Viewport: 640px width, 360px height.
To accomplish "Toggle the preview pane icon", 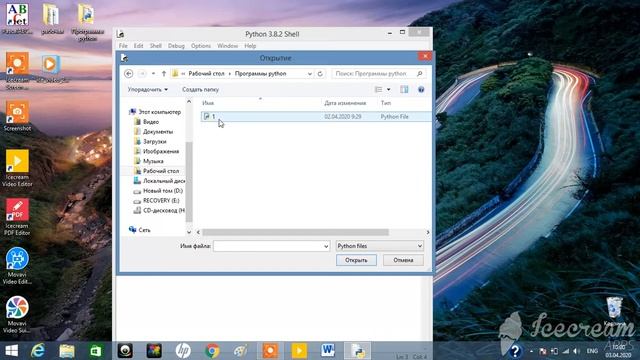I will pos(404,89).
